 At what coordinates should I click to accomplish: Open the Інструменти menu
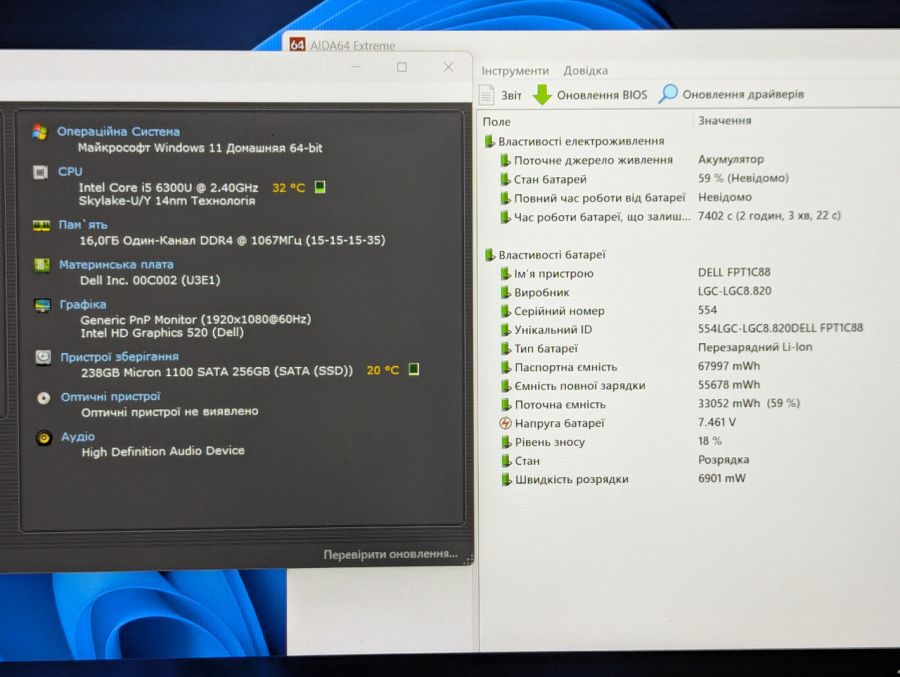point(515,71)
